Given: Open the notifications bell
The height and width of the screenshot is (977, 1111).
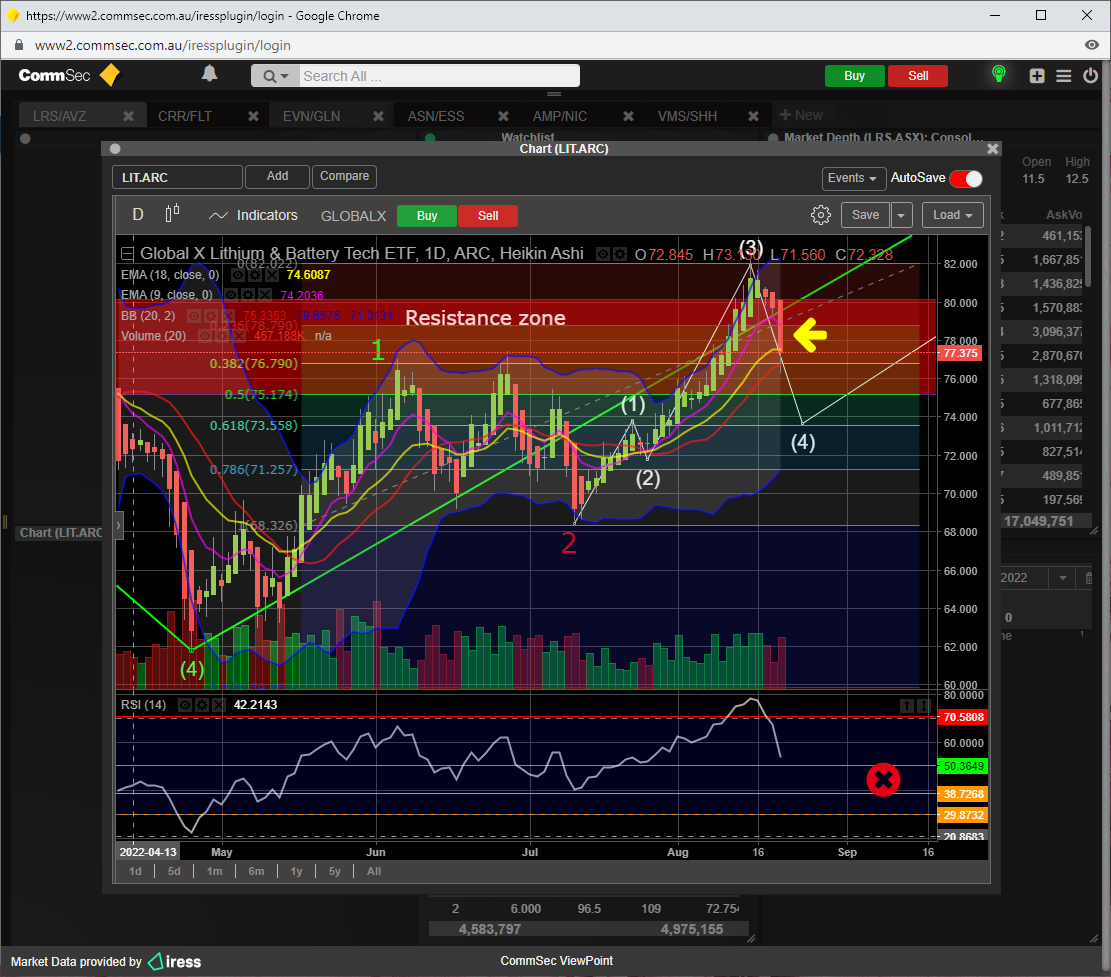Looking at the screenshot, I should tap(210, 74).
